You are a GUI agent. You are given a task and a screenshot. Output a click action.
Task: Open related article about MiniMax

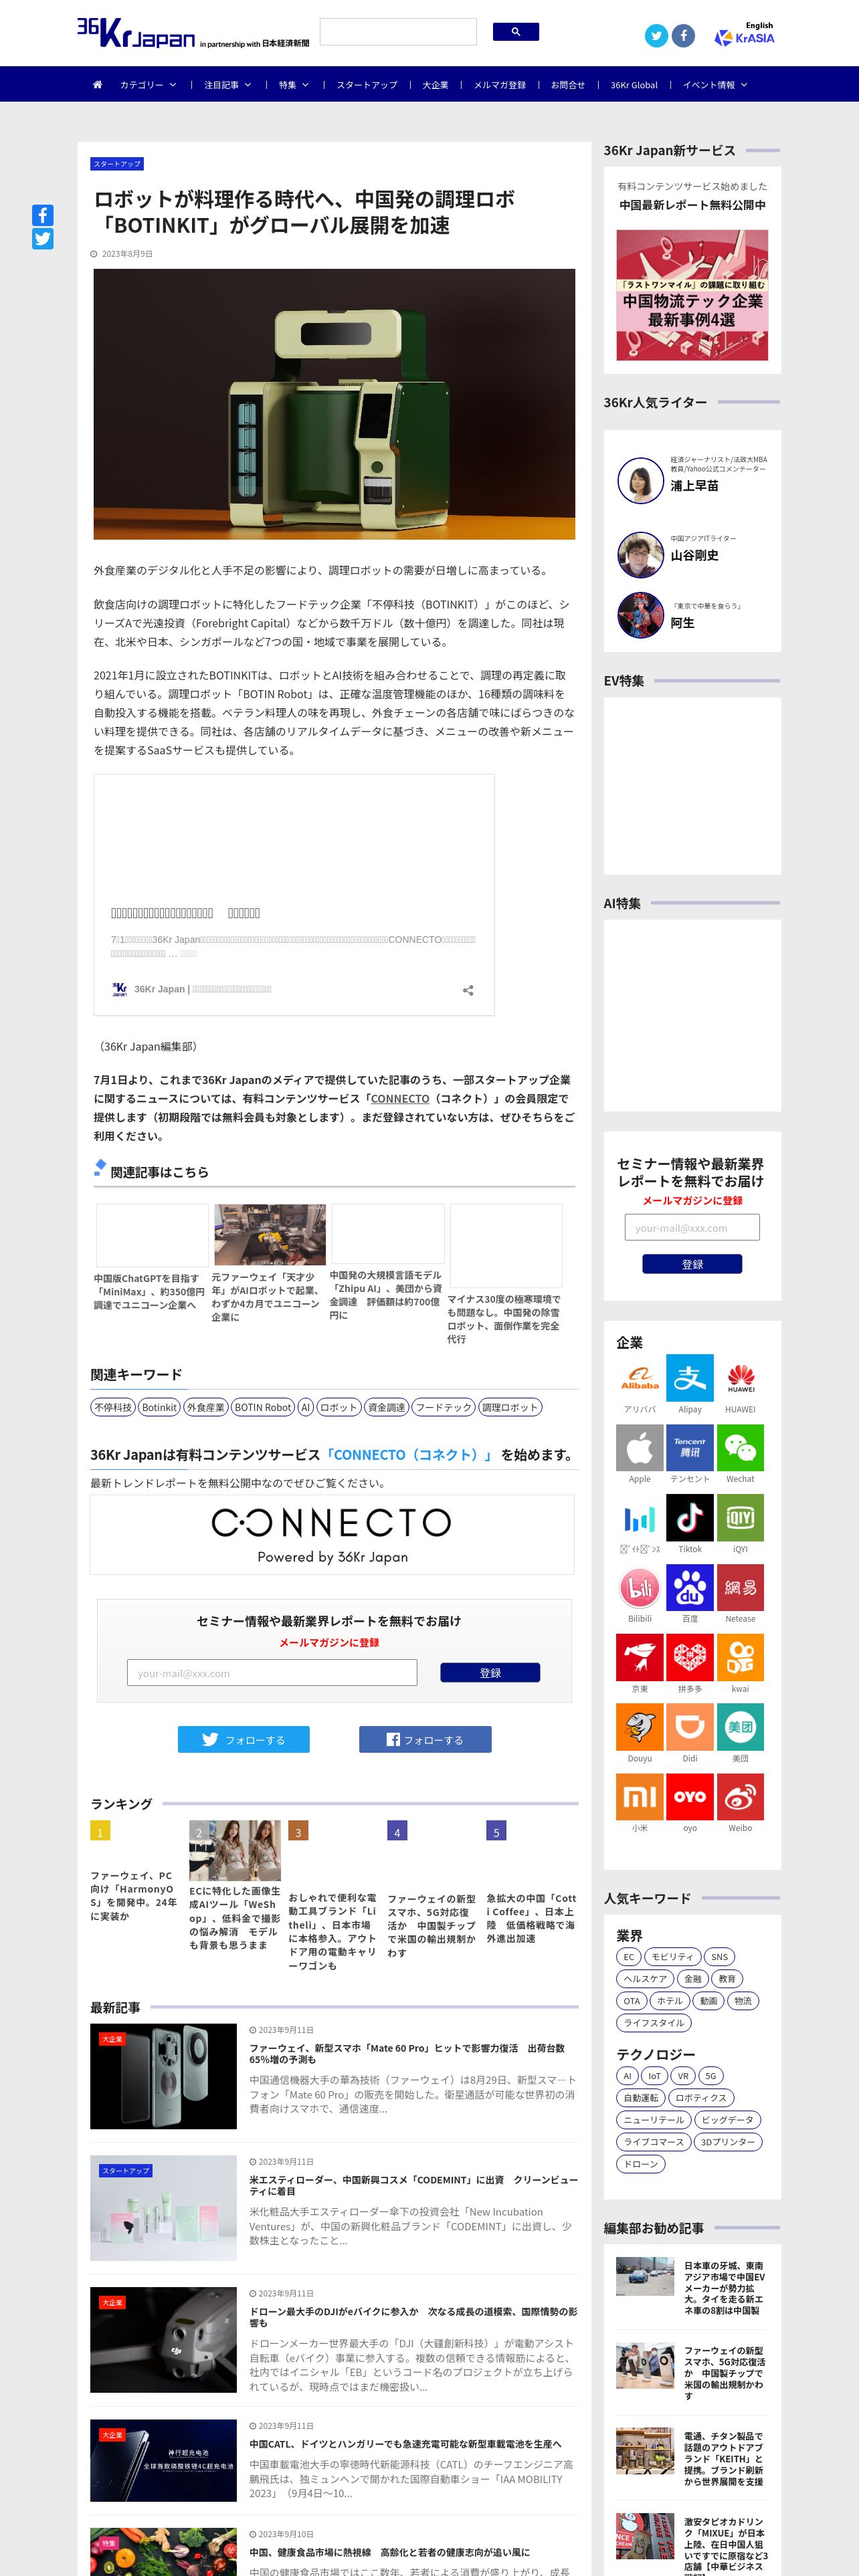pos(150,1291)
